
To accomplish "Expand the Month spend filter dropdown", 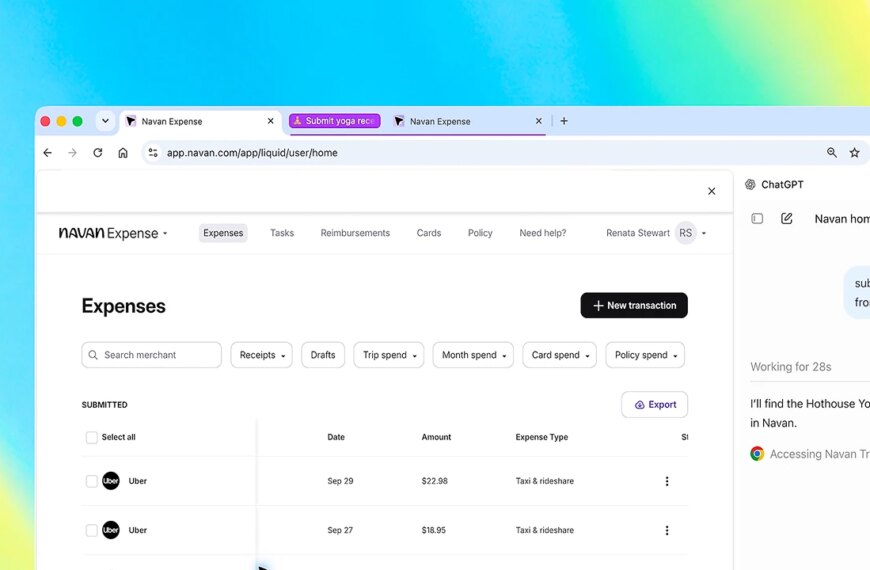I will point(473,355).
